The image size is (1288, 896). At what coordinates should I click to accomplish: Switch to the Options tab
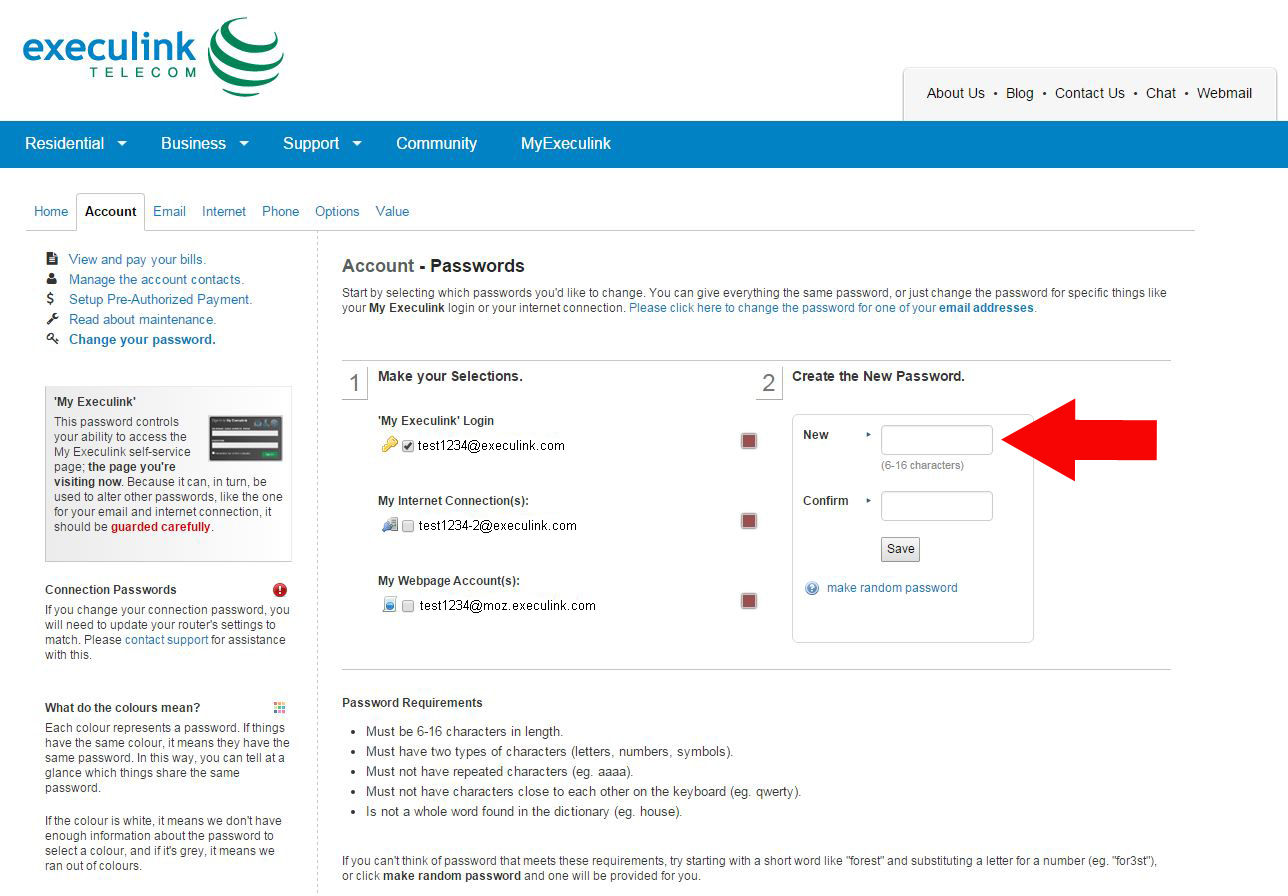point(337,211)
